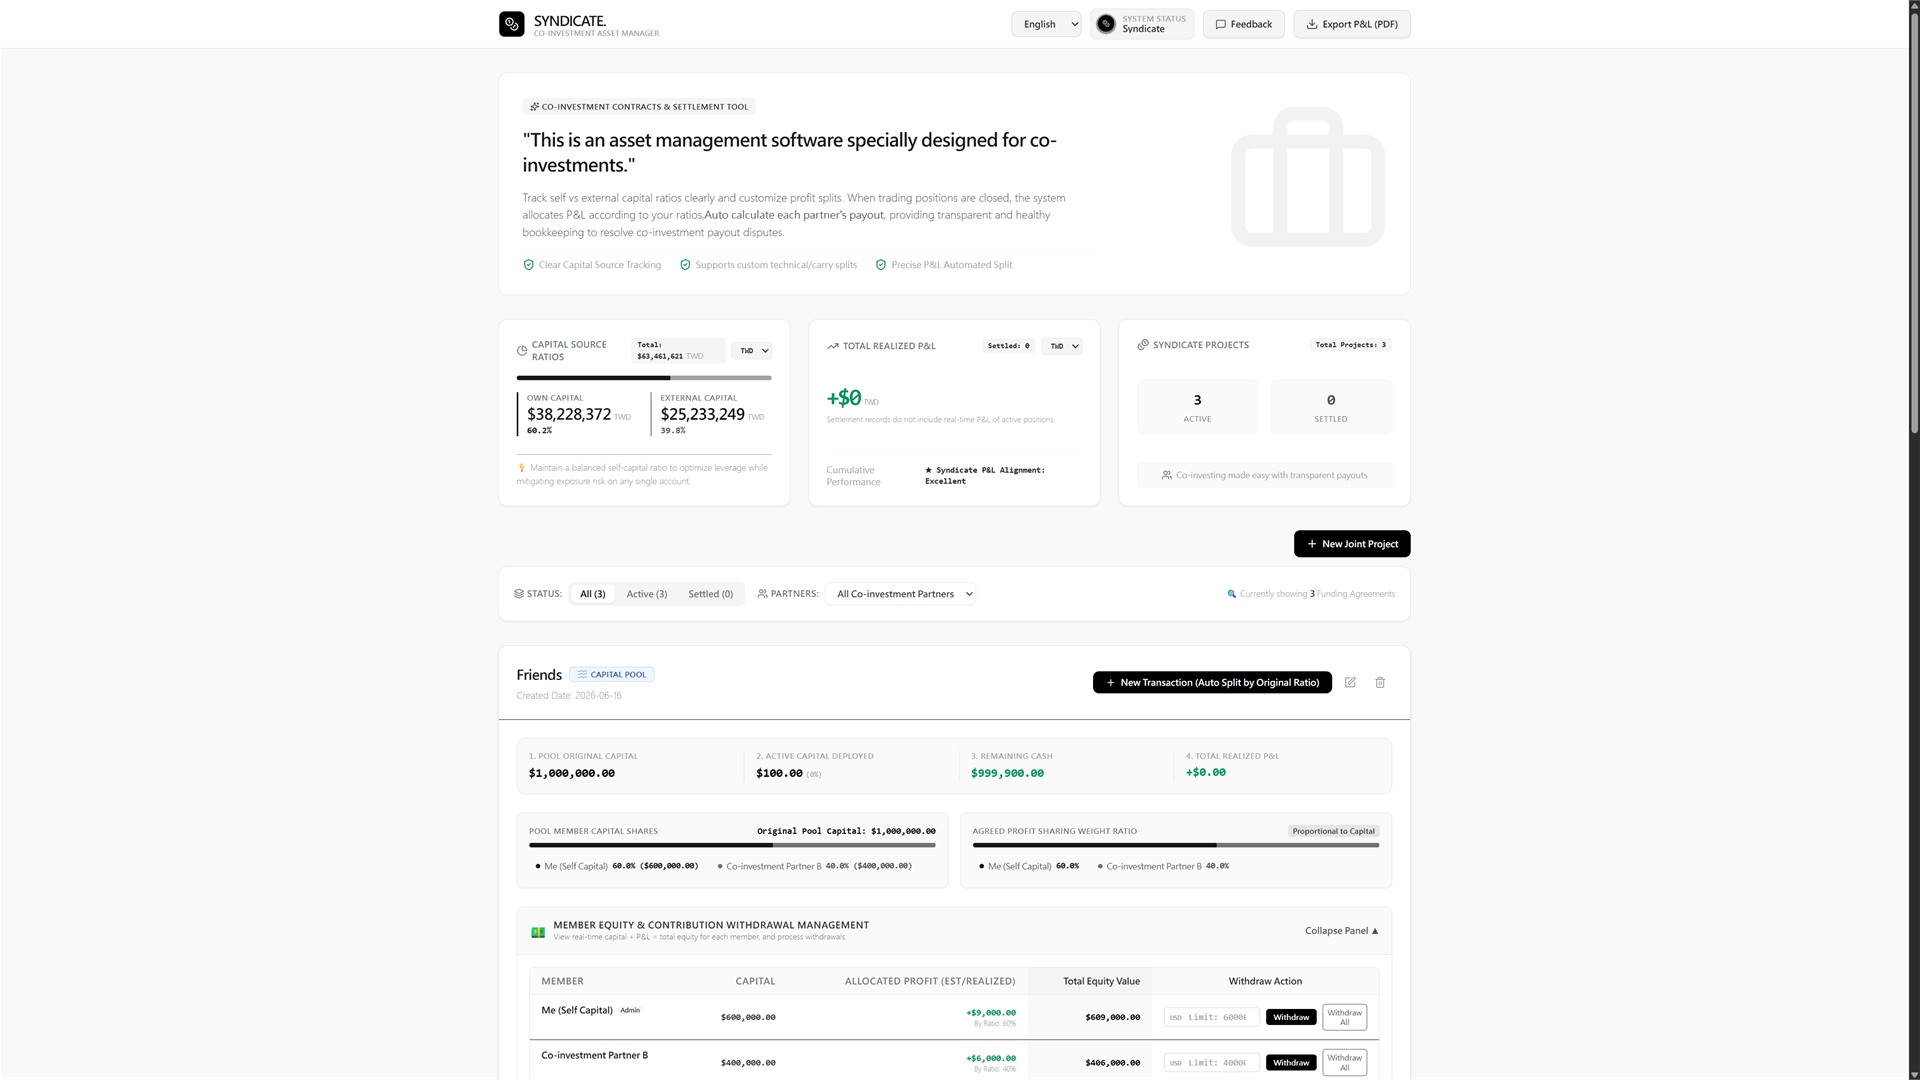Screen dimensions: 1920x1080
Task: Click the +$9,000.00 allocated profit cell
Action: click(990, 1013)
